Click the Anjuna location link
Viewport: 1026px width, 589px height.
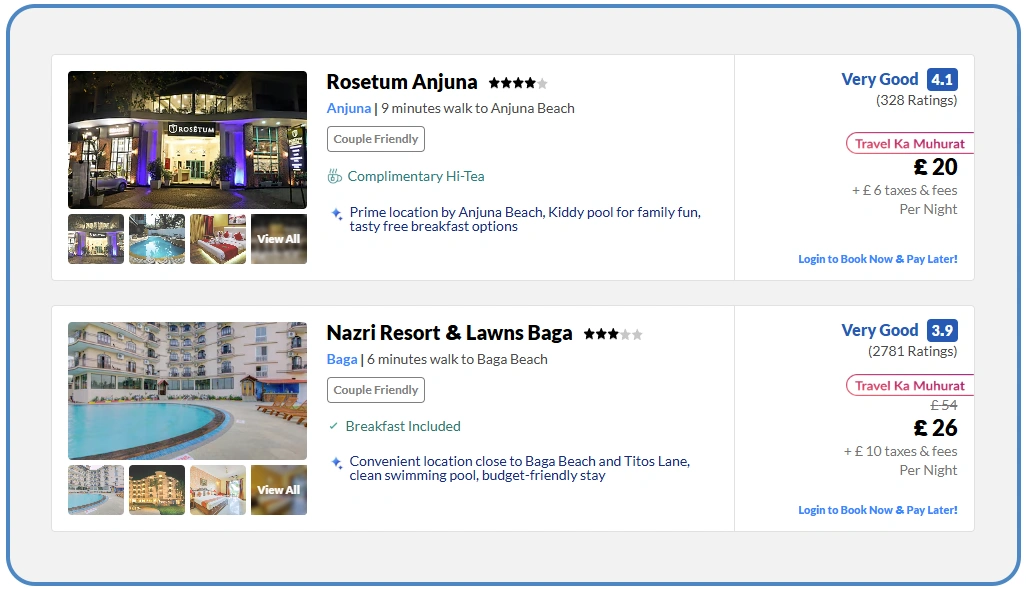coord(348,108)
